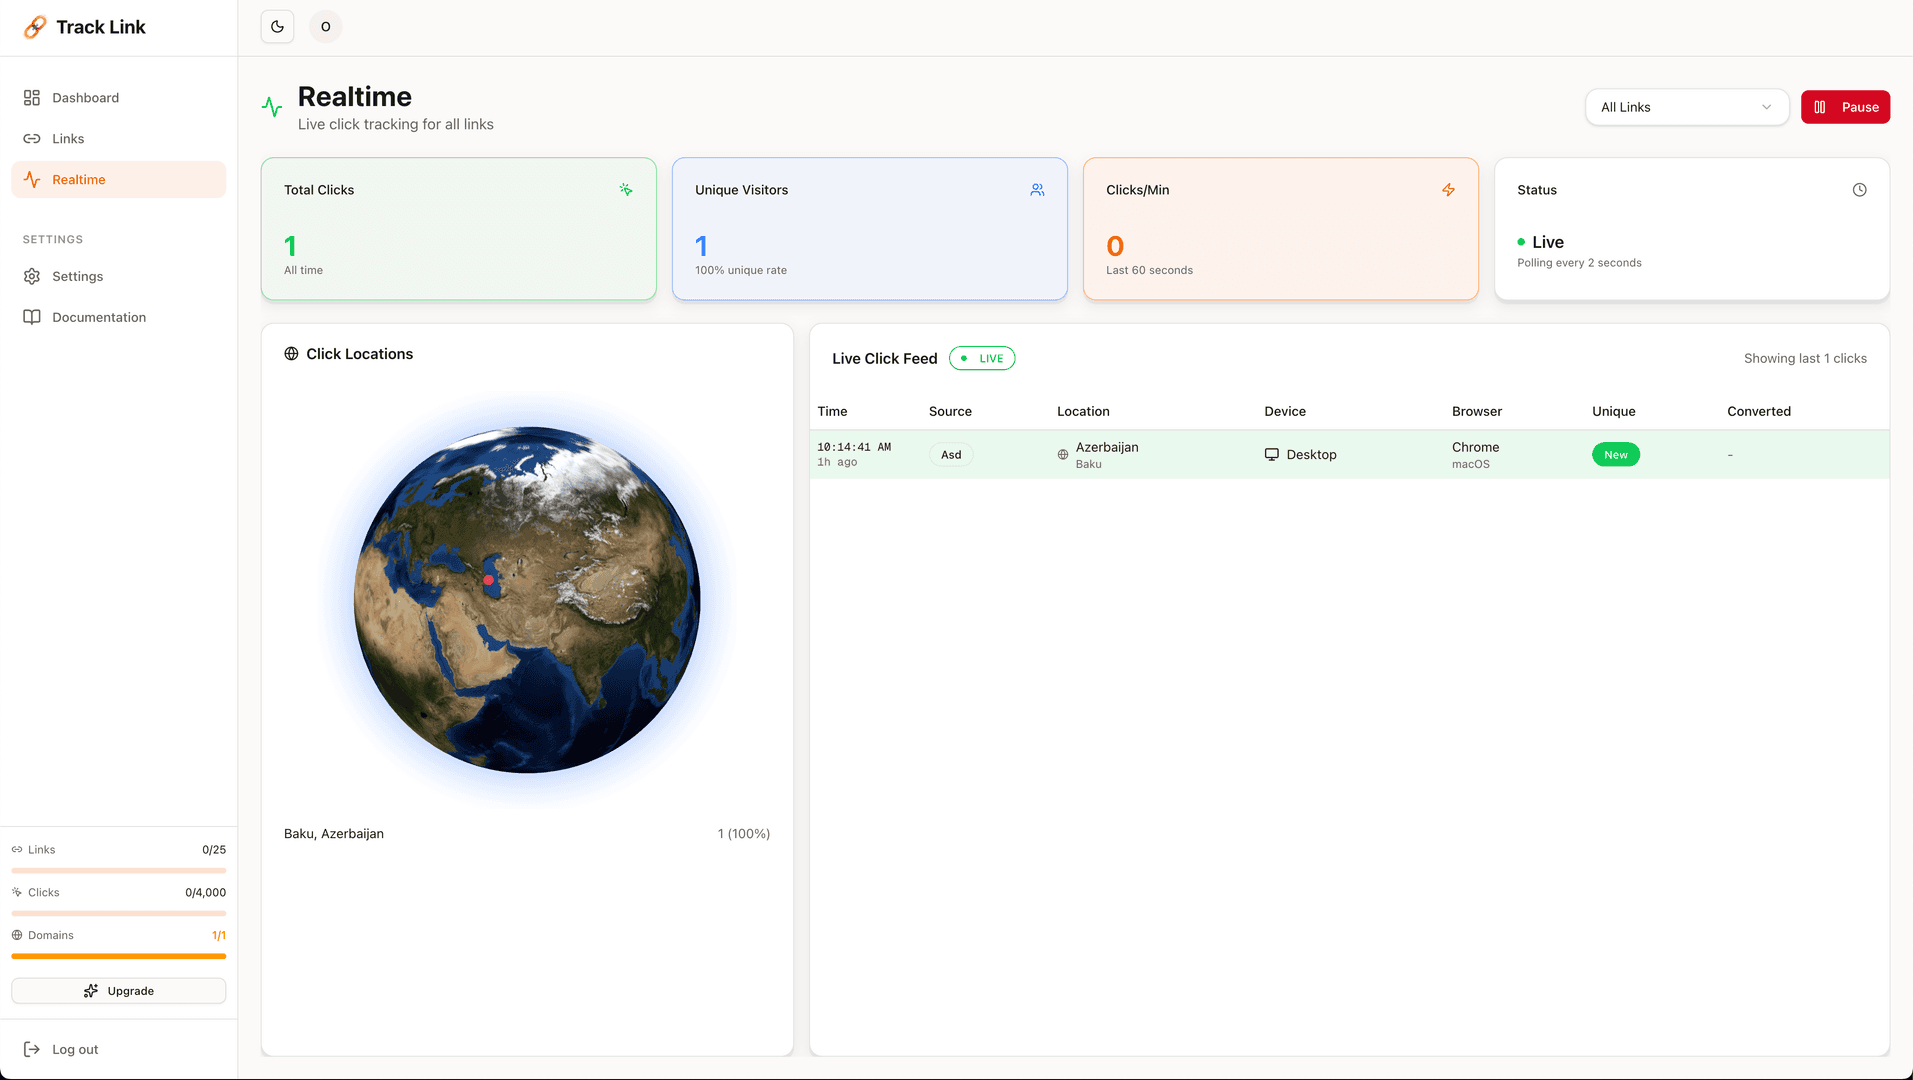Select Links from the sidebar menu
Image resolution: width=1913 pixels, height=1080 pixels.
tap(66, 138)
